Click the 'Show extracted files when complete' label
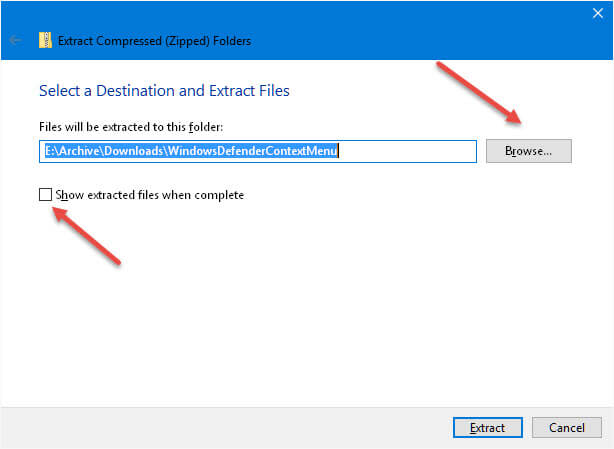Image resolution: width=614 pixels, height=449 pixels. point(150,195)
